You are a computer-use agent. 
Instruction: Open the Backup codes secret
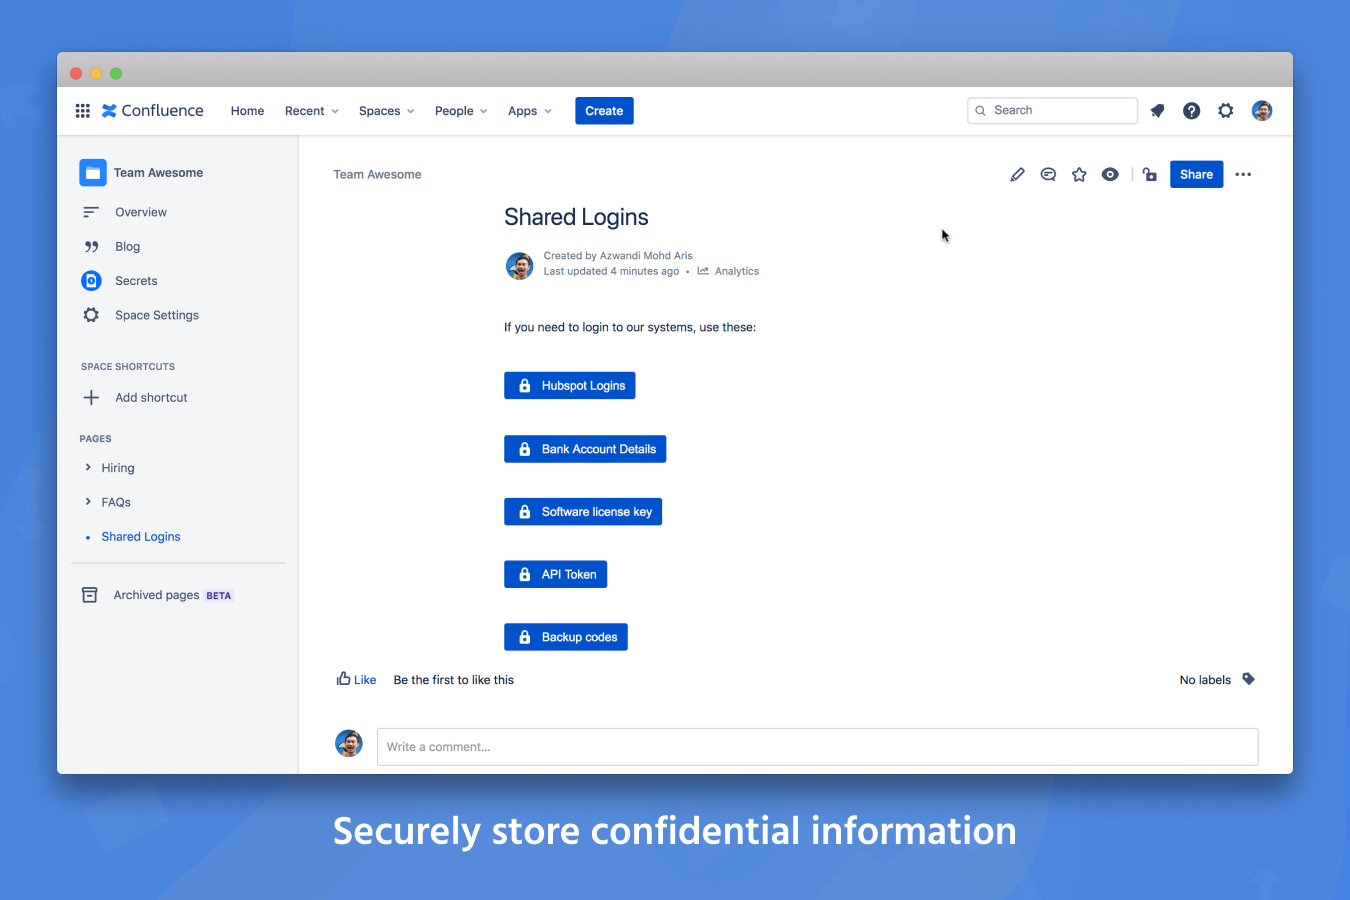click(x=566, y=637)
